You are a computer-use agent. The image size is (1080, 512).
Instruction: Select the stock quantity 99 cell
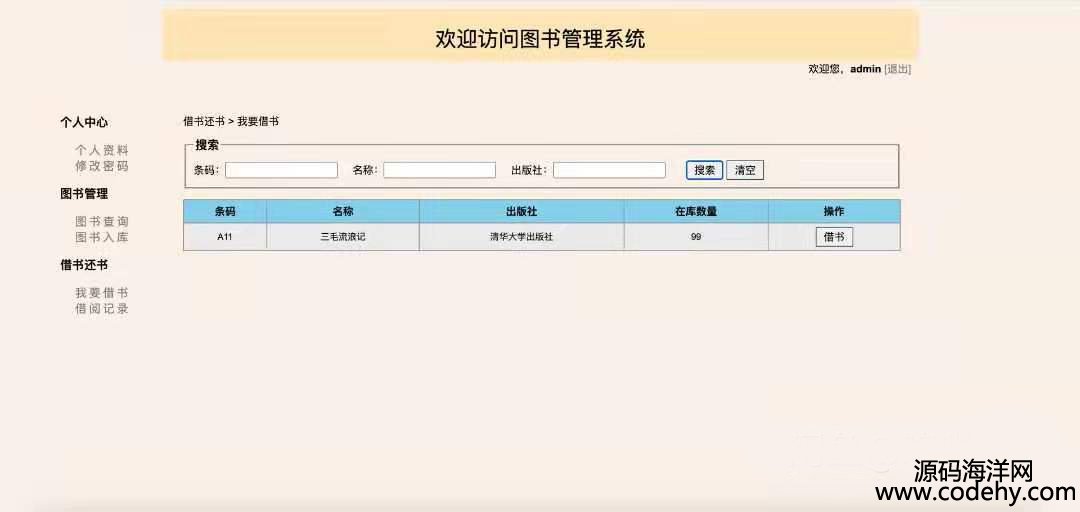696,237
